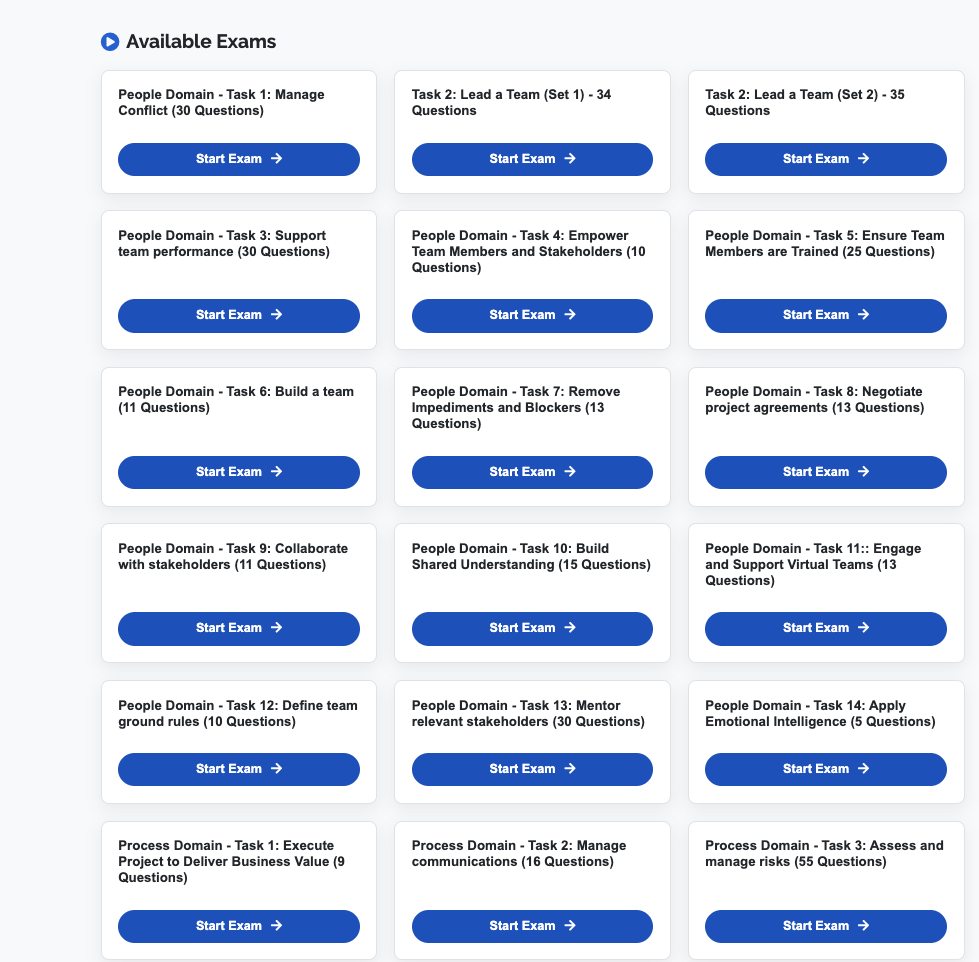Click arrow icon on Lead a Team Set 2
979x962 pixels.
pyautogui.click(x=864, y=159)
